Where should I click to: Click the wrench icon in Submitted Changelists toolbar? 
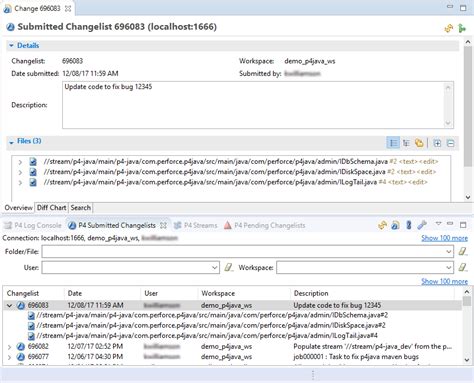[x=422, y=225]
